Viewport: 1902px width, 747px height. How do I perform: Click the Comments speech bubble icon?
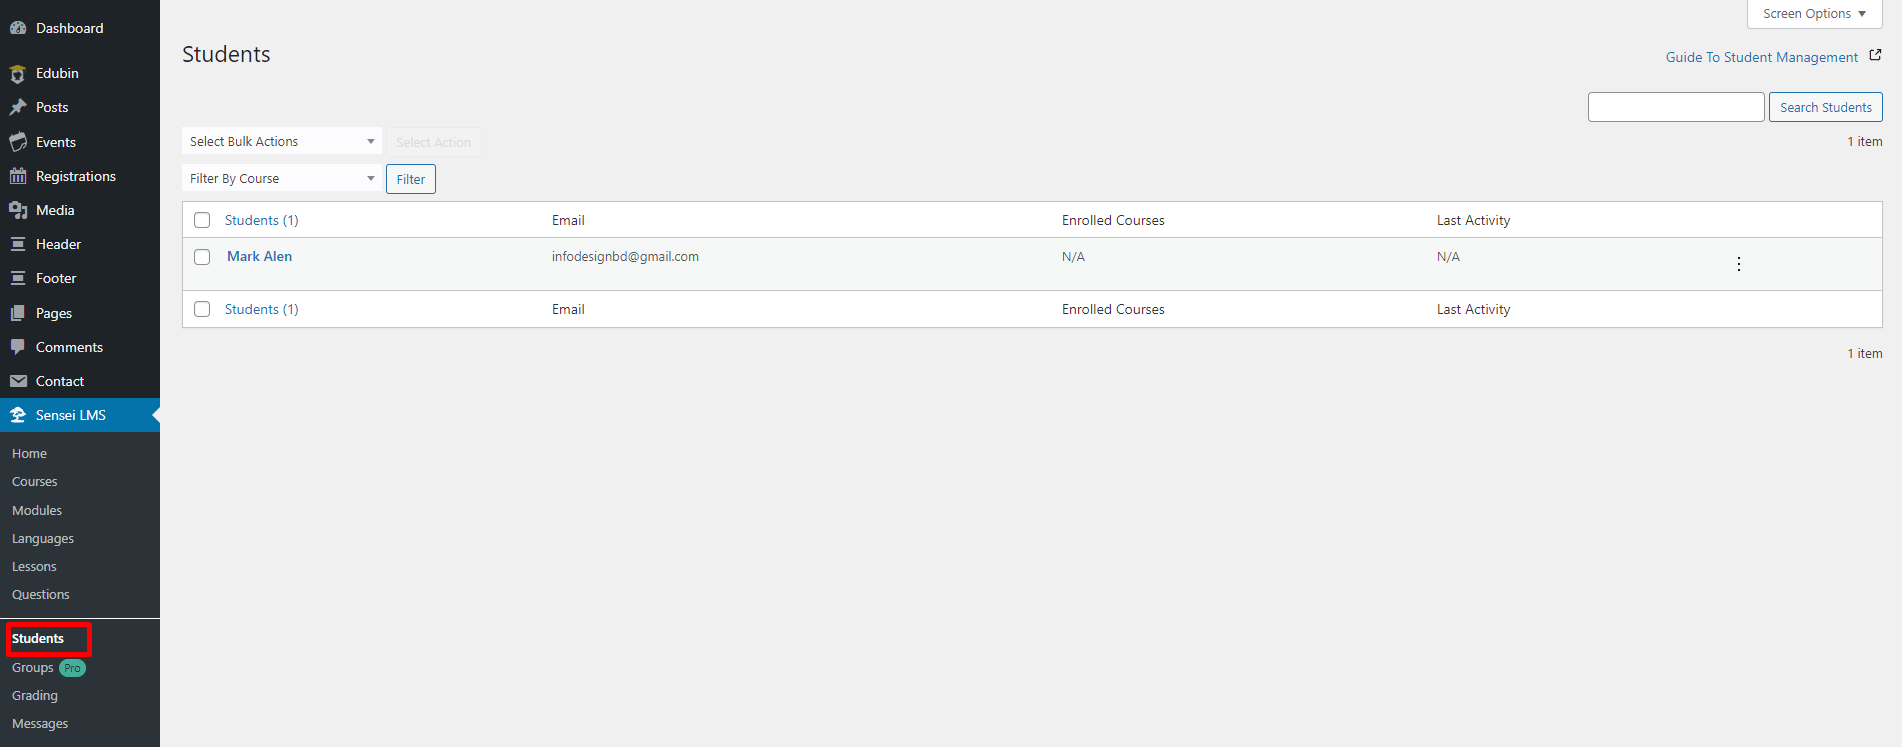click(x=18, y=347)
